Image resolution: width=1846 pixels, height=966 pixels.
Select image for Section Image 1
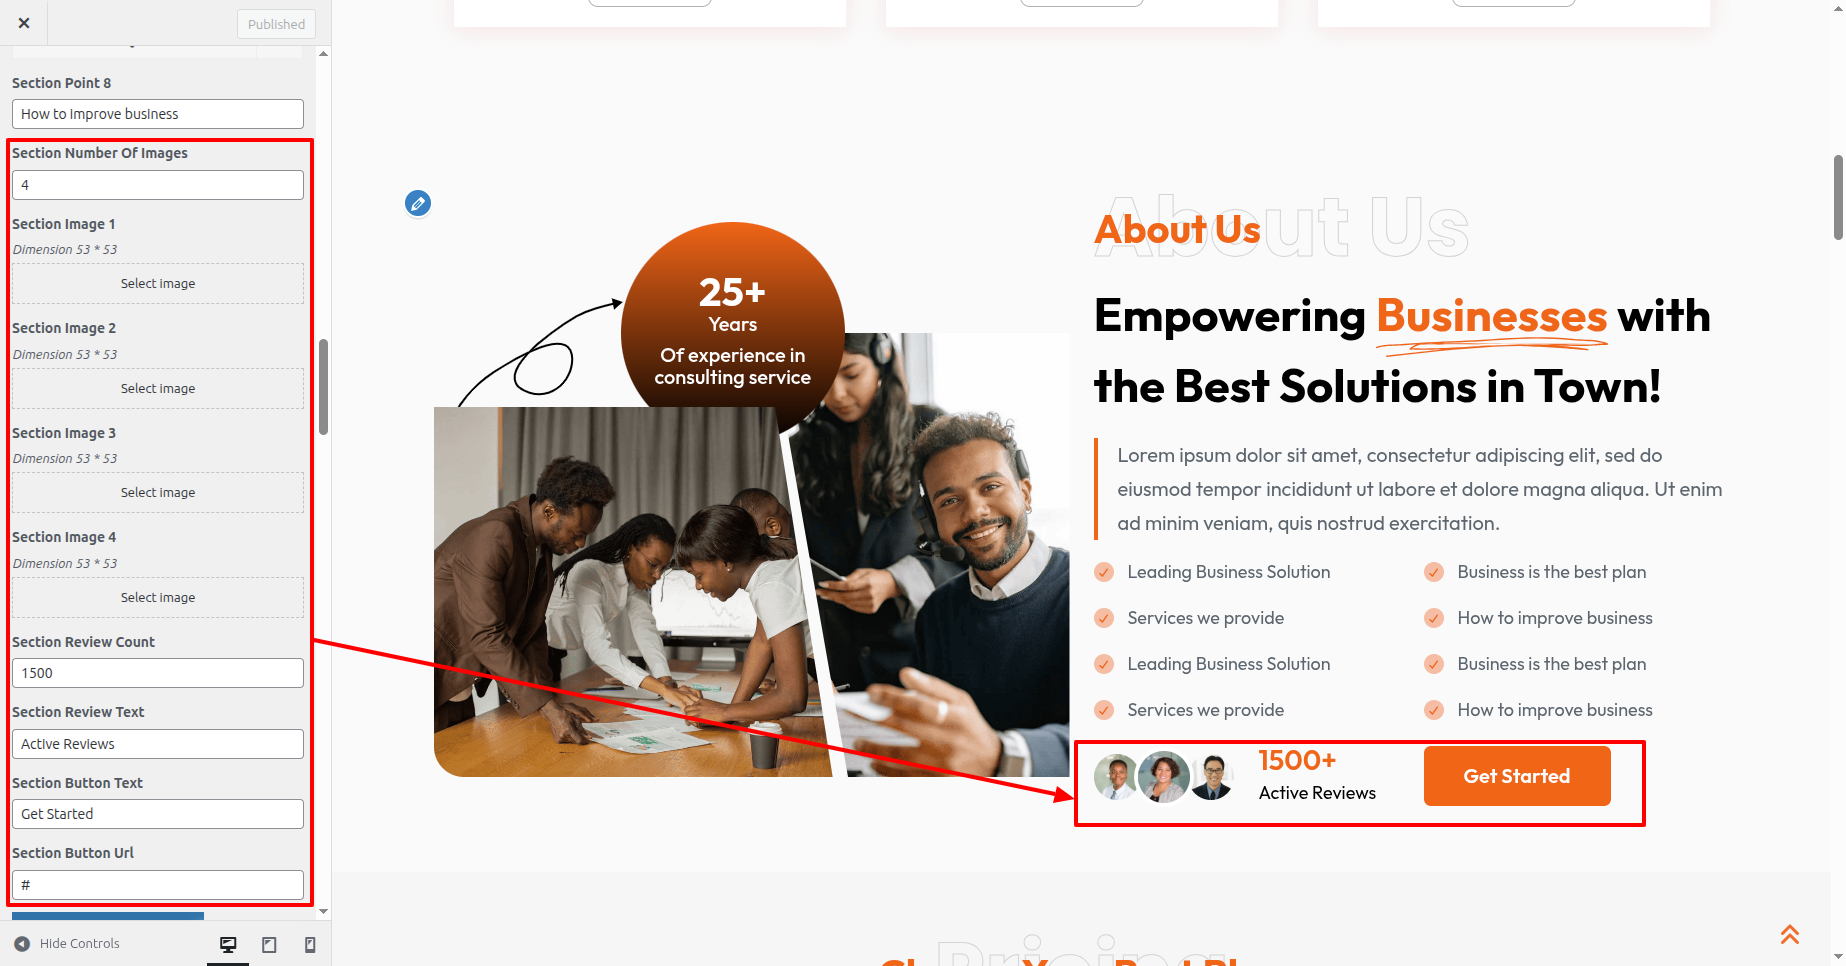158,284
